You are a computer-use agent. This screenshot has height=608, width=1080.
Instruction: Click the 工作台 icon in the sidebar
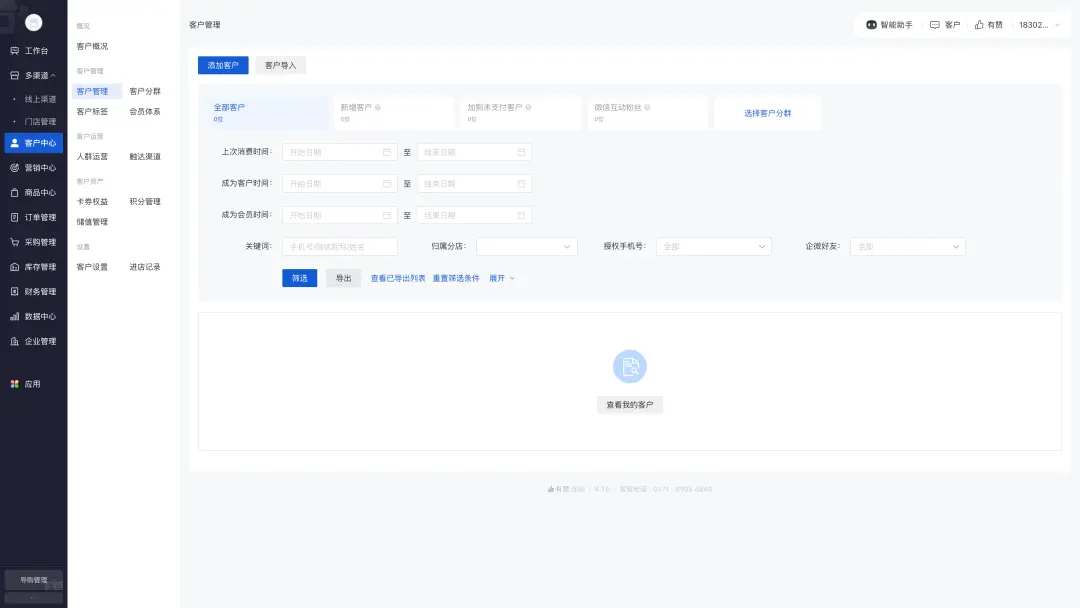[15, 50]
